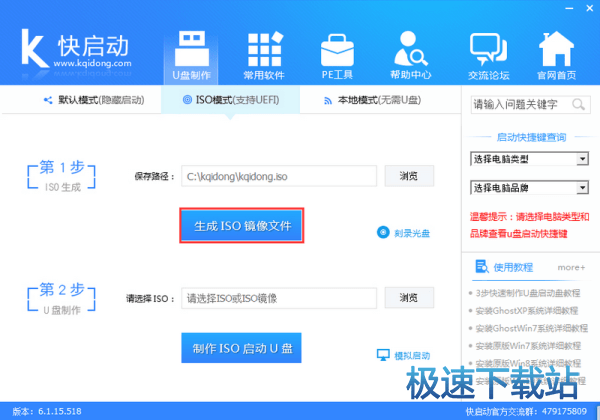Screen dimensions: 600x420
Task: Go to 官网首页 home icon
Action: click(x=556, y=56)
